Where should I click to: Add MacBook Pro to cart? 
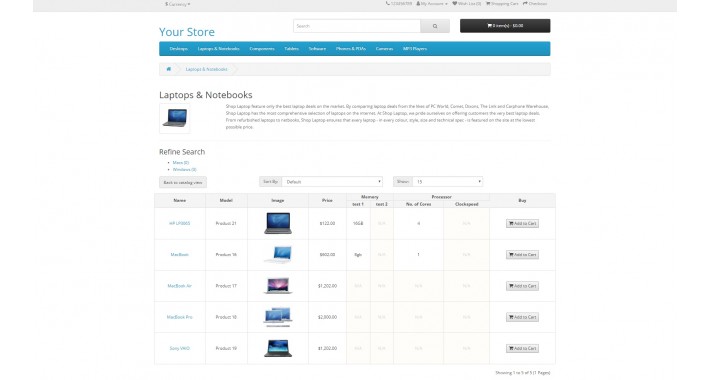(522, 317)
